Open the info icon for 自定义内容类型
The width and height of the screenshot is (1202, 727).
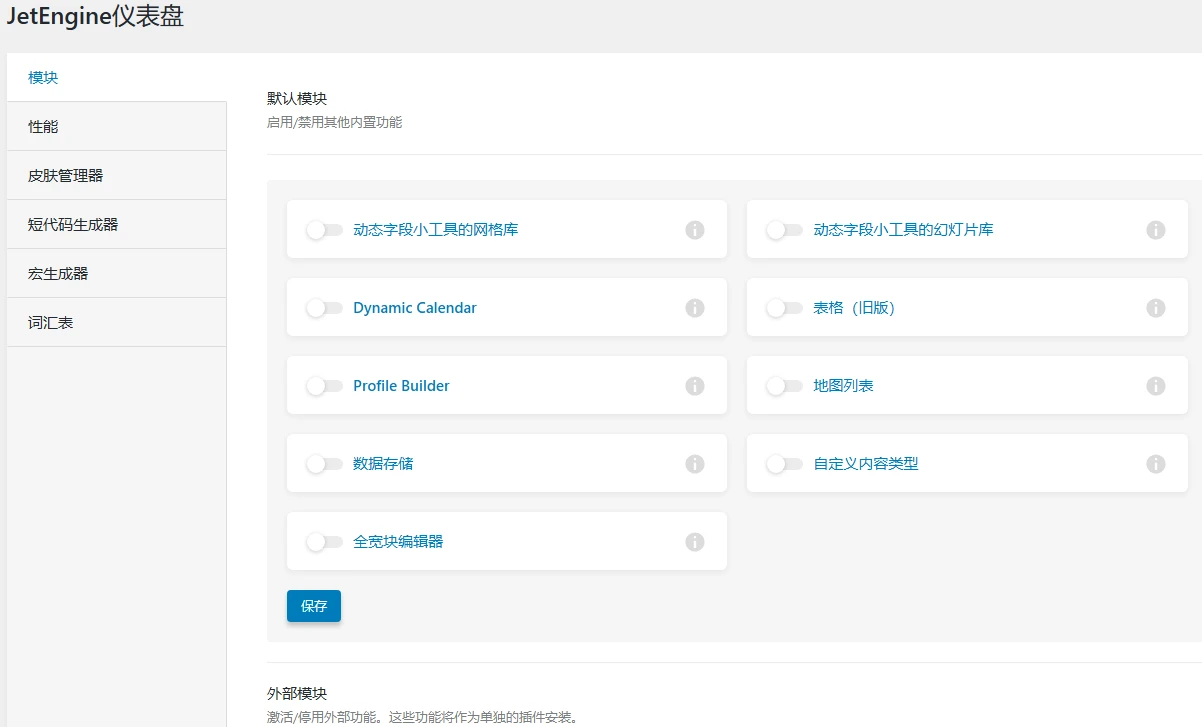(x=1156, y=463)
